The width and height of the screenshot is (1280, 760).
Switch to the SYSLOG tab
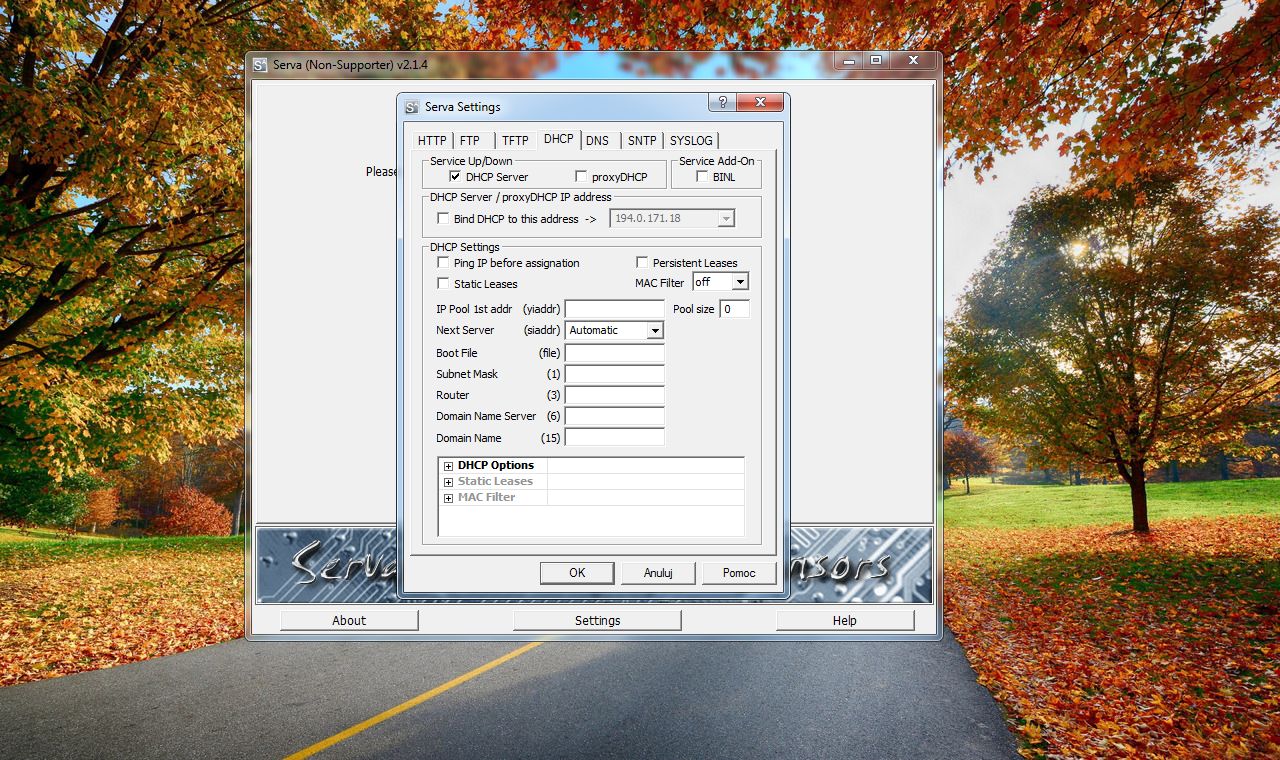[x=691, y=141]
